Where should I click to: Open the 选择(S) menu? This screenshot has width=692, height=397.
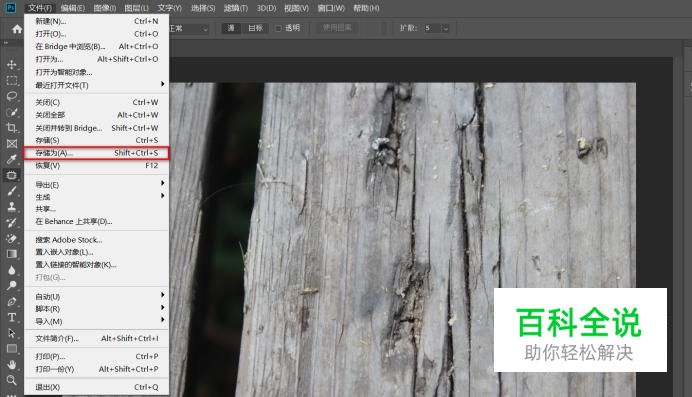click(203, 8)
